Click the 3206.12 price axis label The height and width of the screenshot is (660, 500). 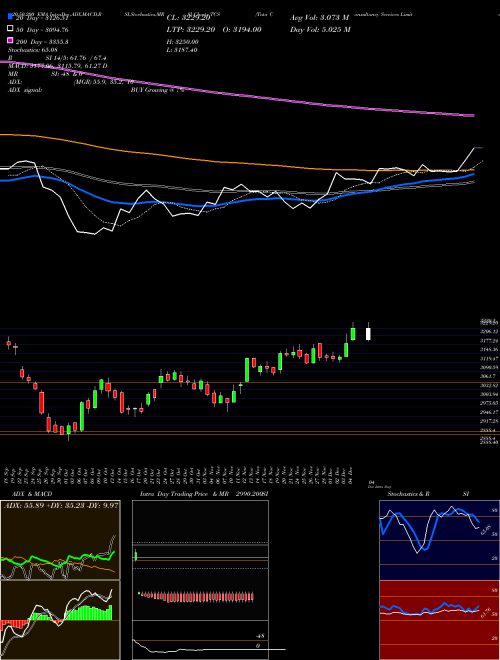pyautogui.click(x=490, y=332)
